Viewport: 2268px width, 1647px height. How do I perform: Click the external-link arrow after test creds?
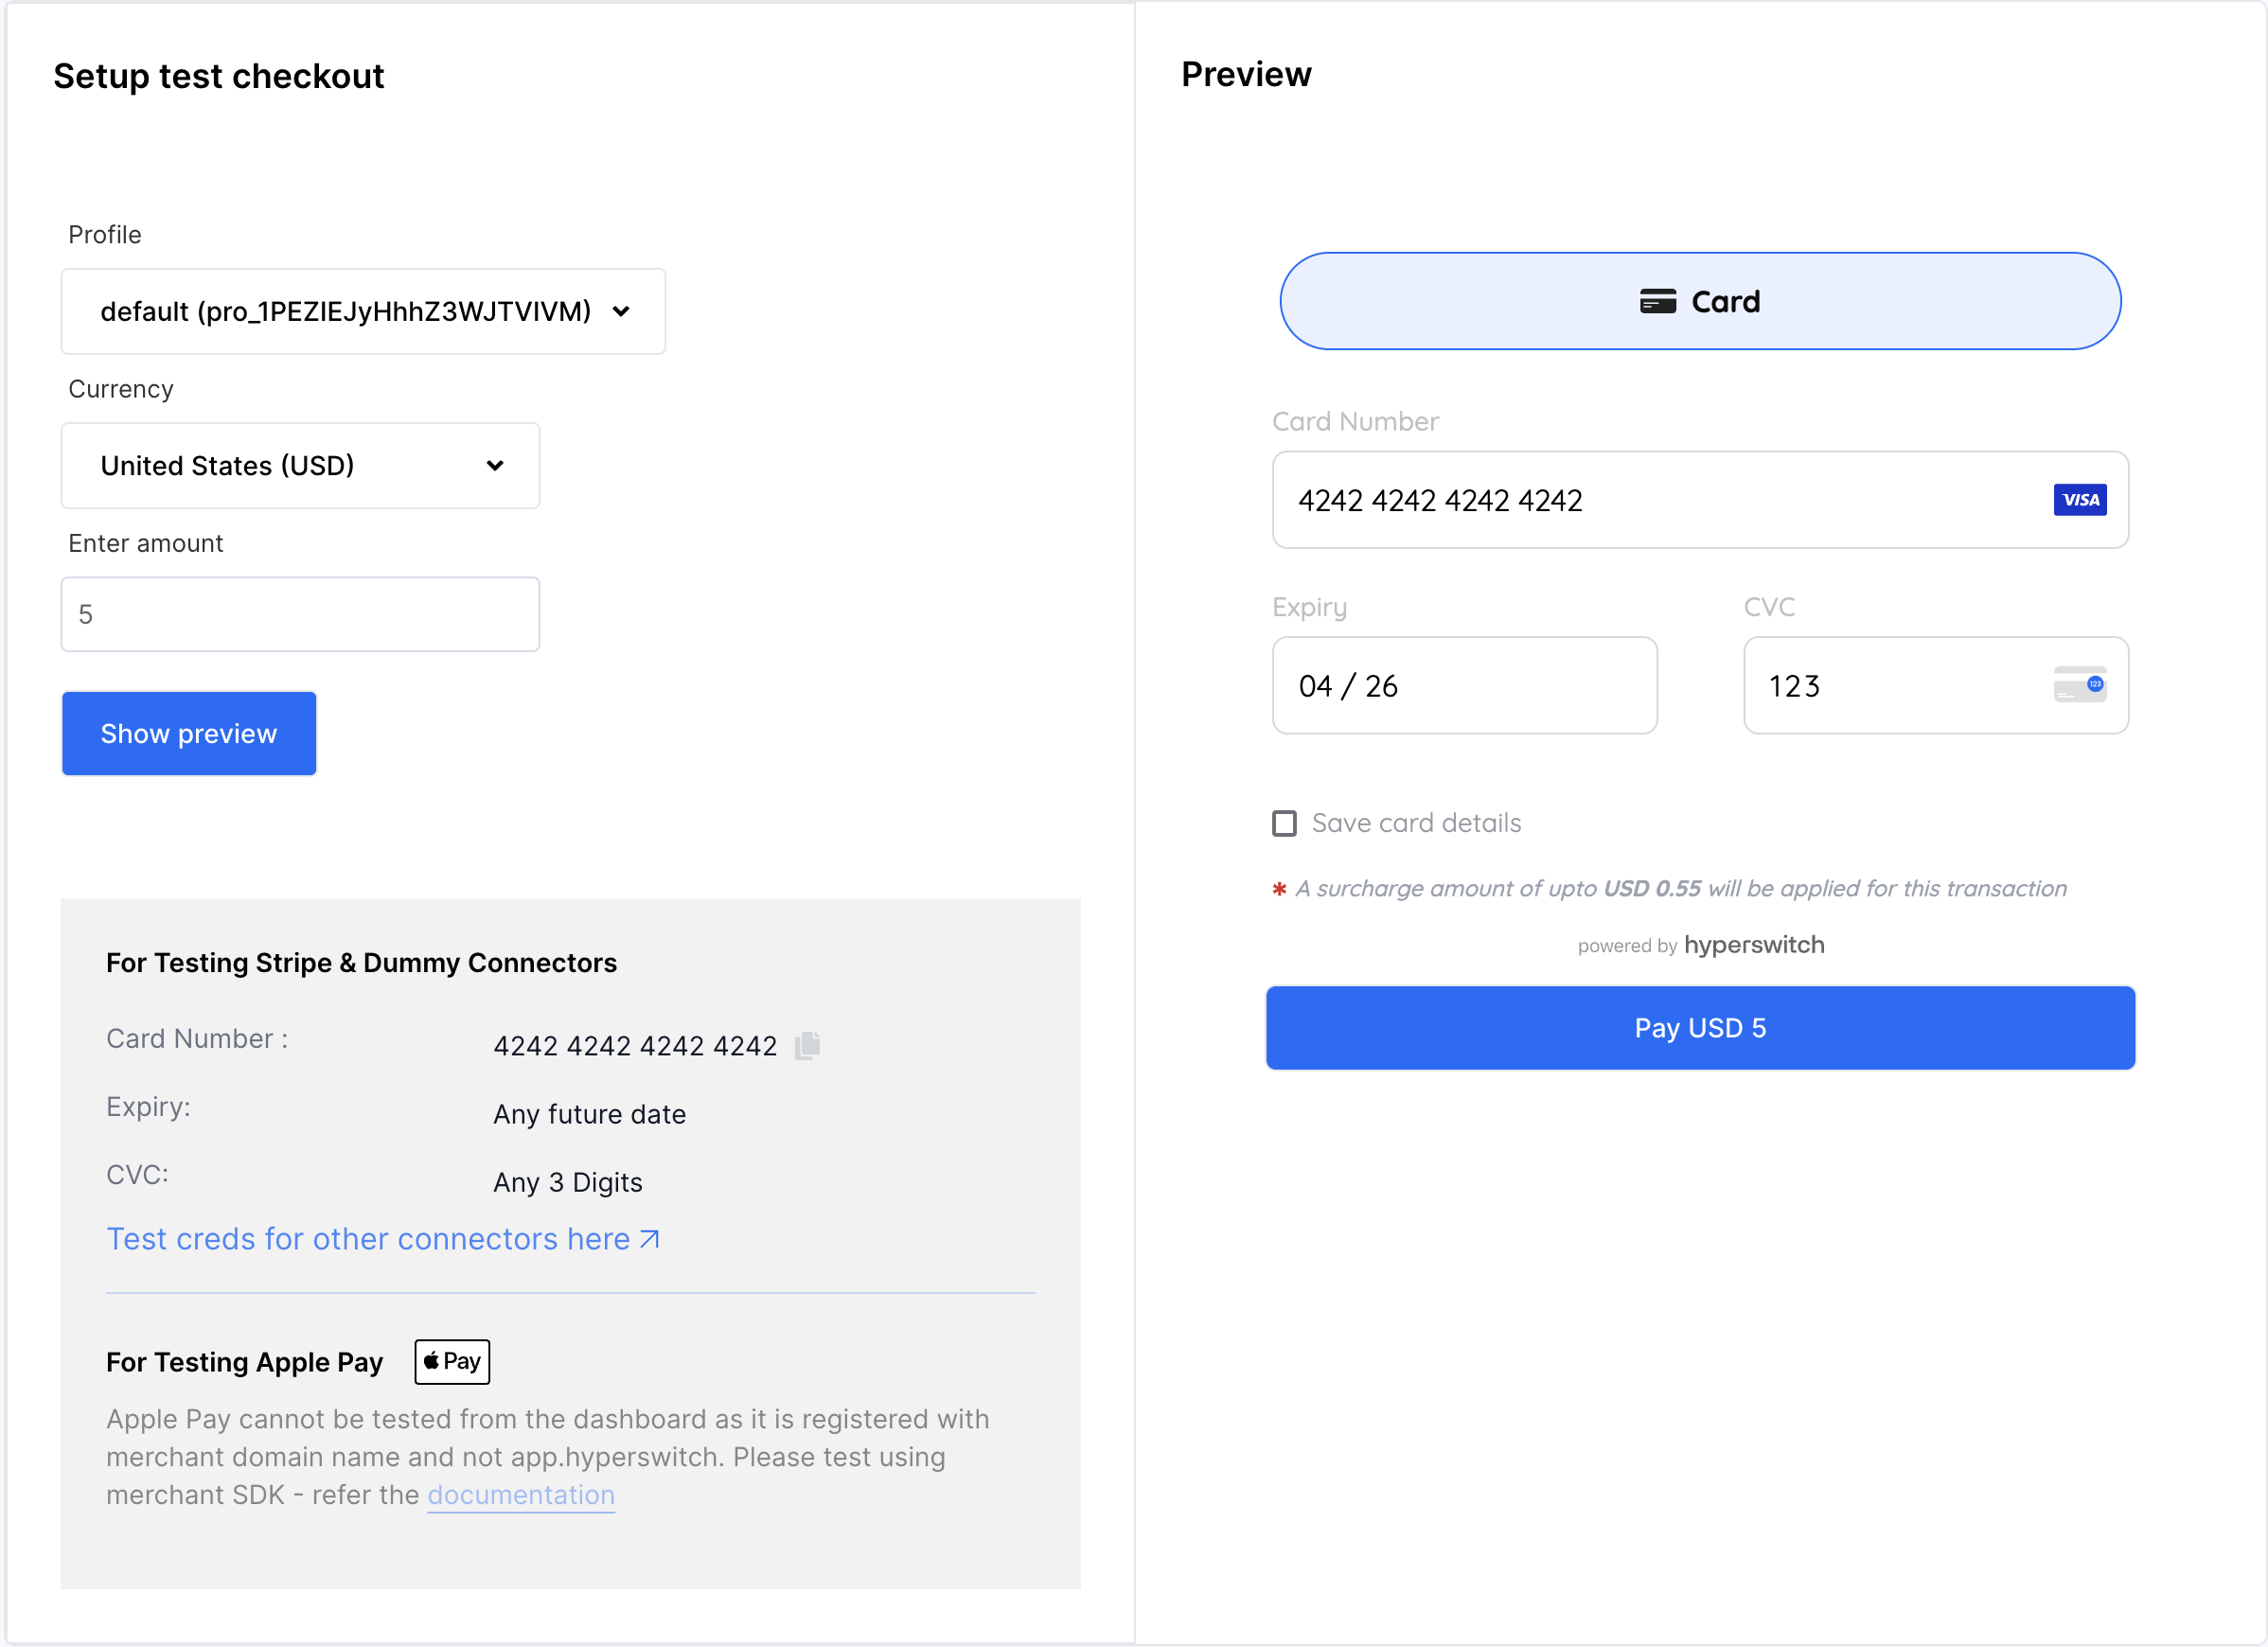point(650,1238)
